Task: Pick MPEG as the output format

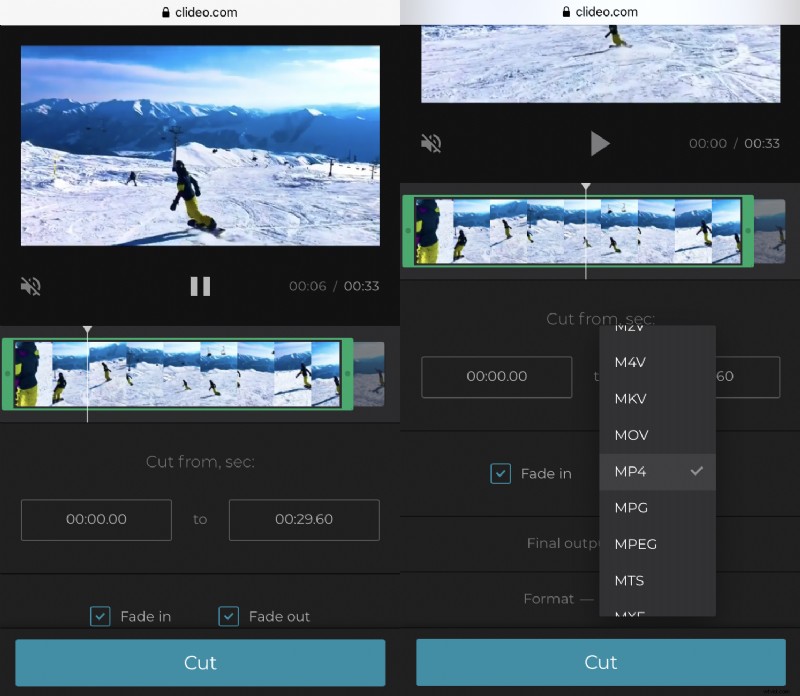Action: point(634,544)
